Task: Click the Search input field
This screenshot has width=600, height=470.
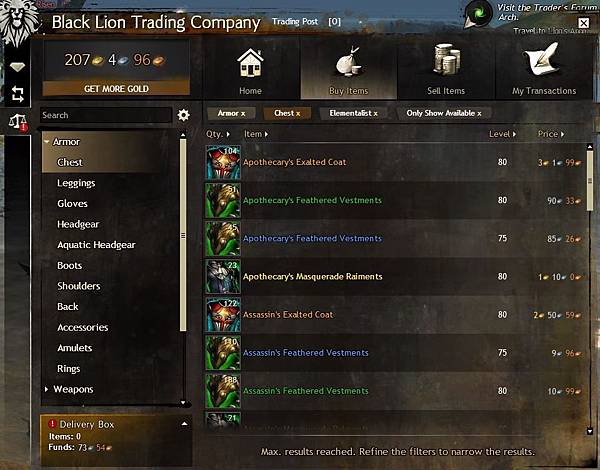Action: click(106, 115)
